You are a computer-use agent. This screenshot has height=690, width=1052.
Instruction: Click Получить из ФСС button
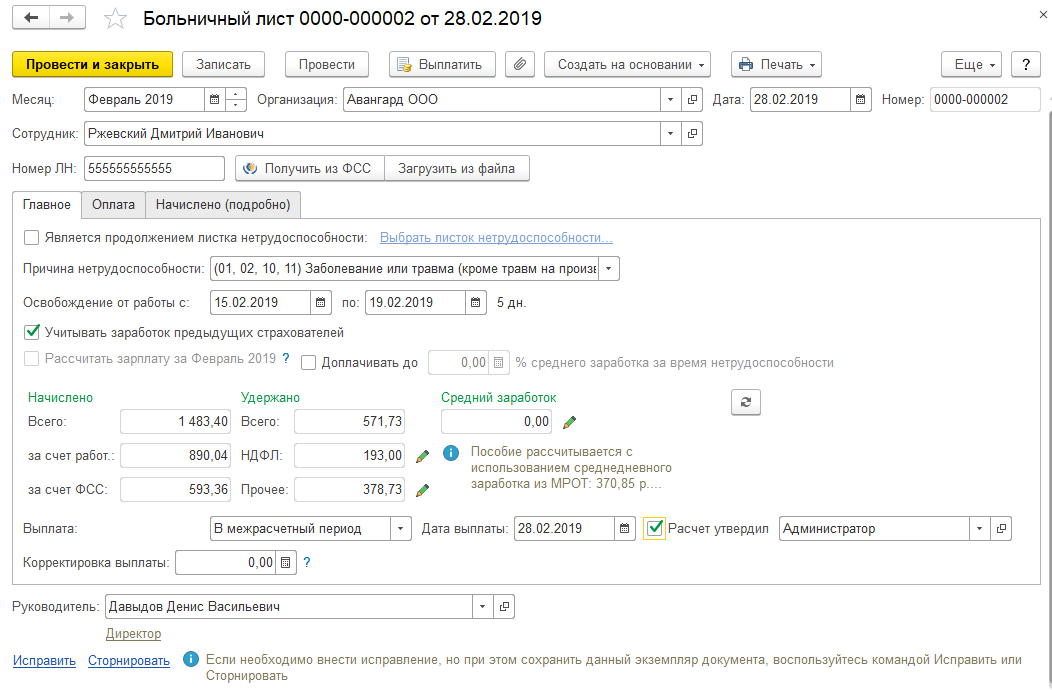click(310, 168)
